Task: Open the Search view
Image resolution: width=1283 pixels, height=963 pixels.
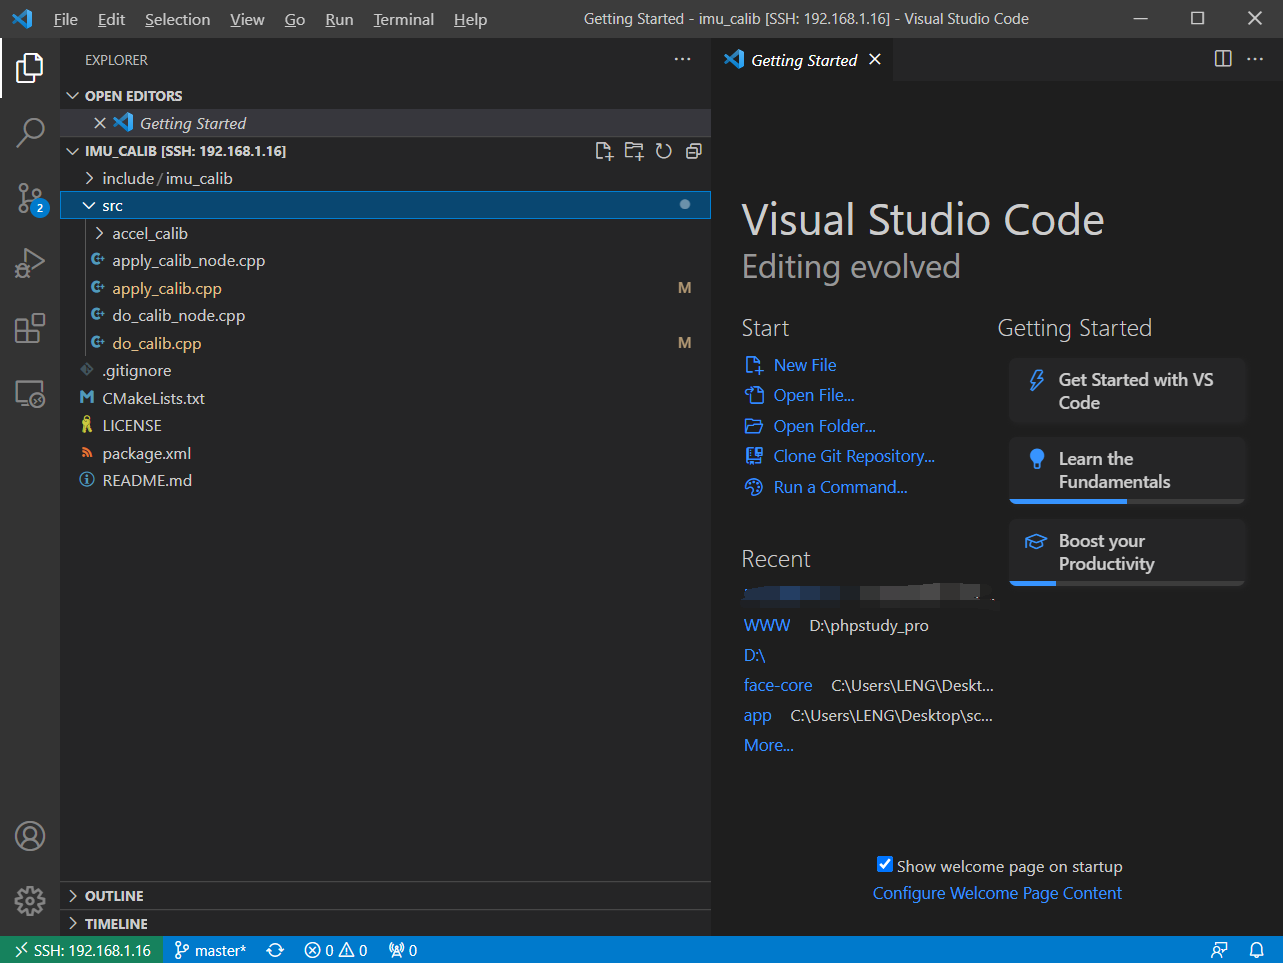Action: [30, 132]
